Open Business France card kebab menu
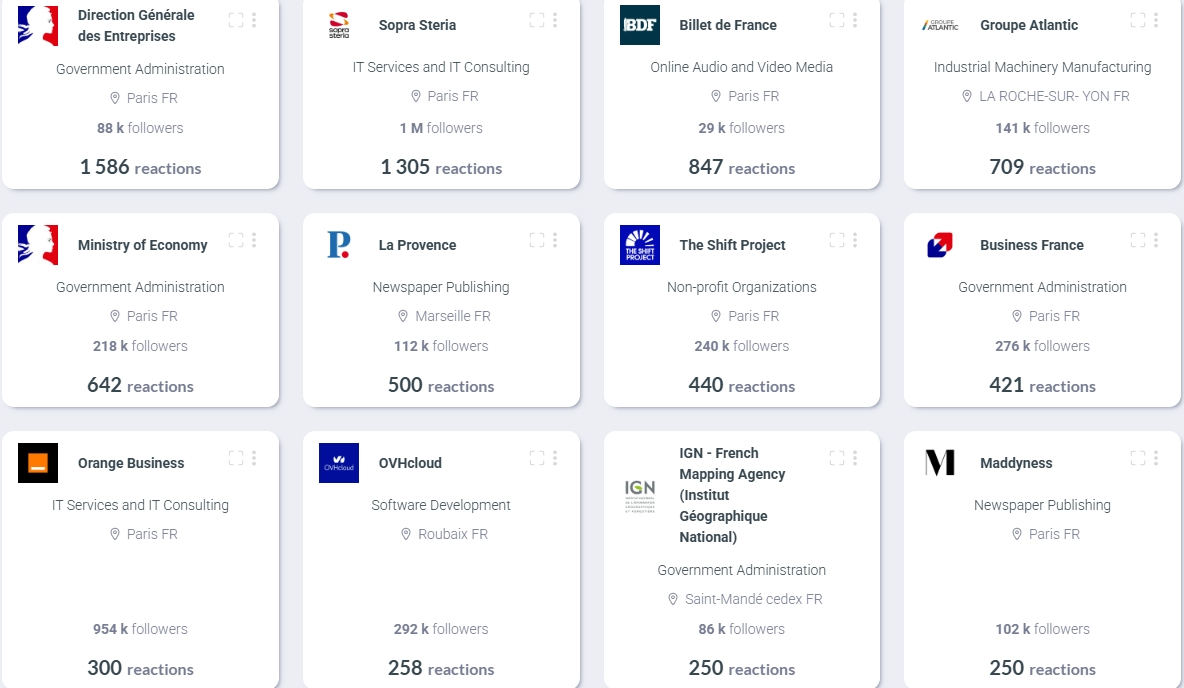Viewport: 1184px width, 688px height. (1156, 240)
